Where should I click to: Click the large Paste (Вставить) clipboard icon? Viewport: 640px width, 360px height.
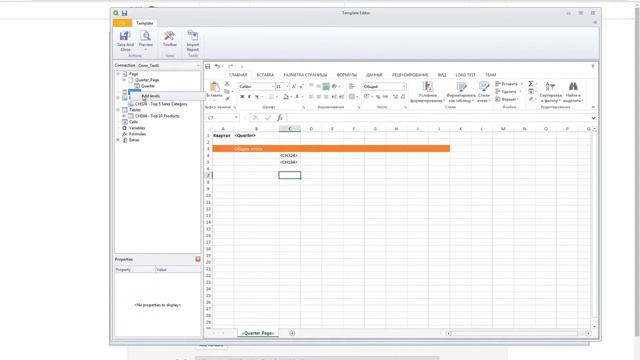pos(214,87)
